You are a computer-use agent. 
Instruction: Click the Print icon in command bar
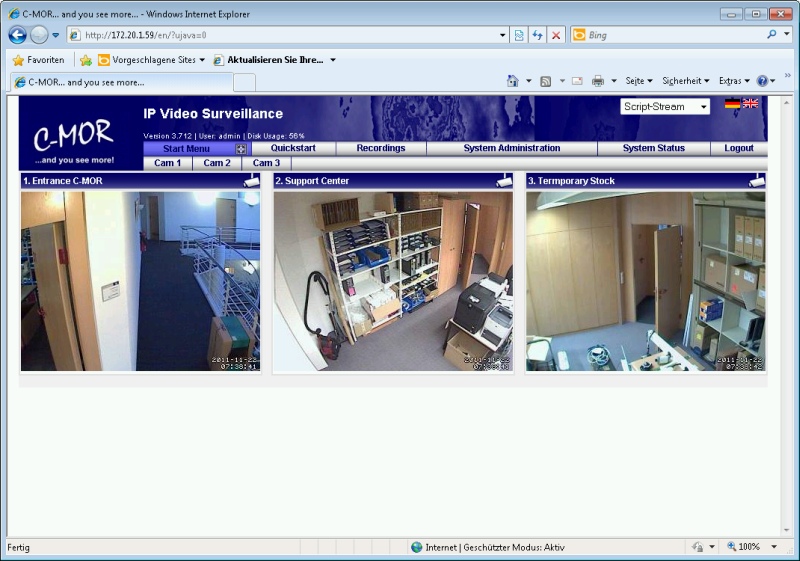[597, 81]
